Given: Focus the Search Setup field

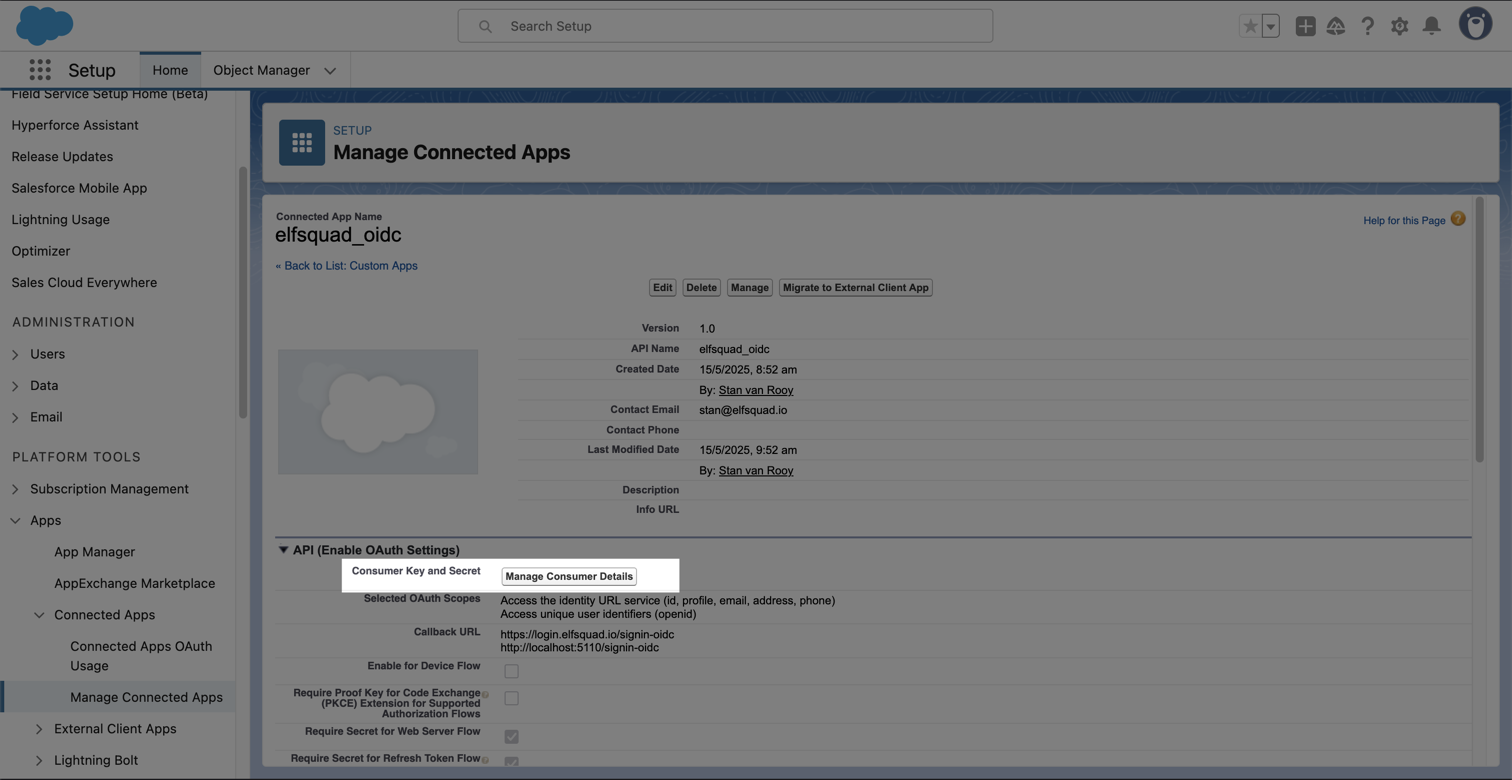Looking at the screenshot, I should pyautogui.click(x=725, y=26).
